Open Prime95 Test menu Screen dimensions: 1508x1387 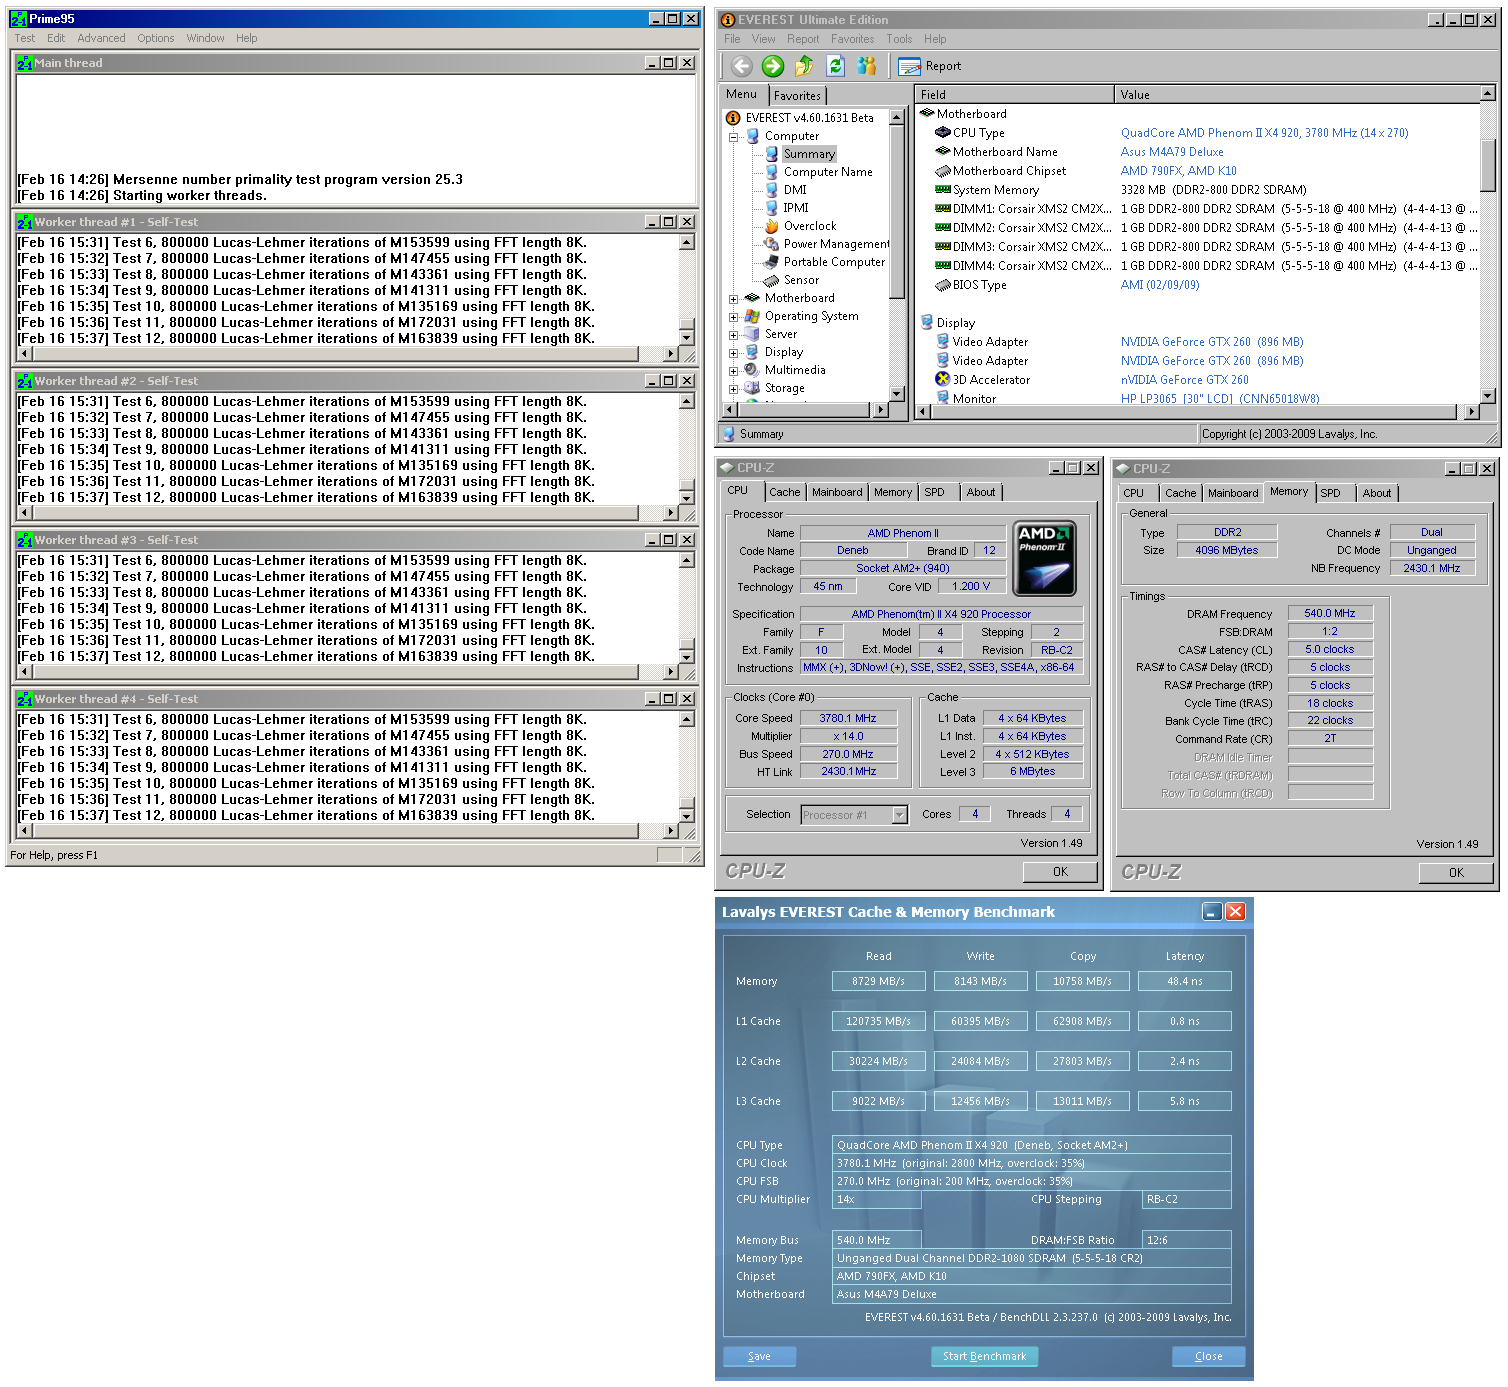(x=25, y=38)
